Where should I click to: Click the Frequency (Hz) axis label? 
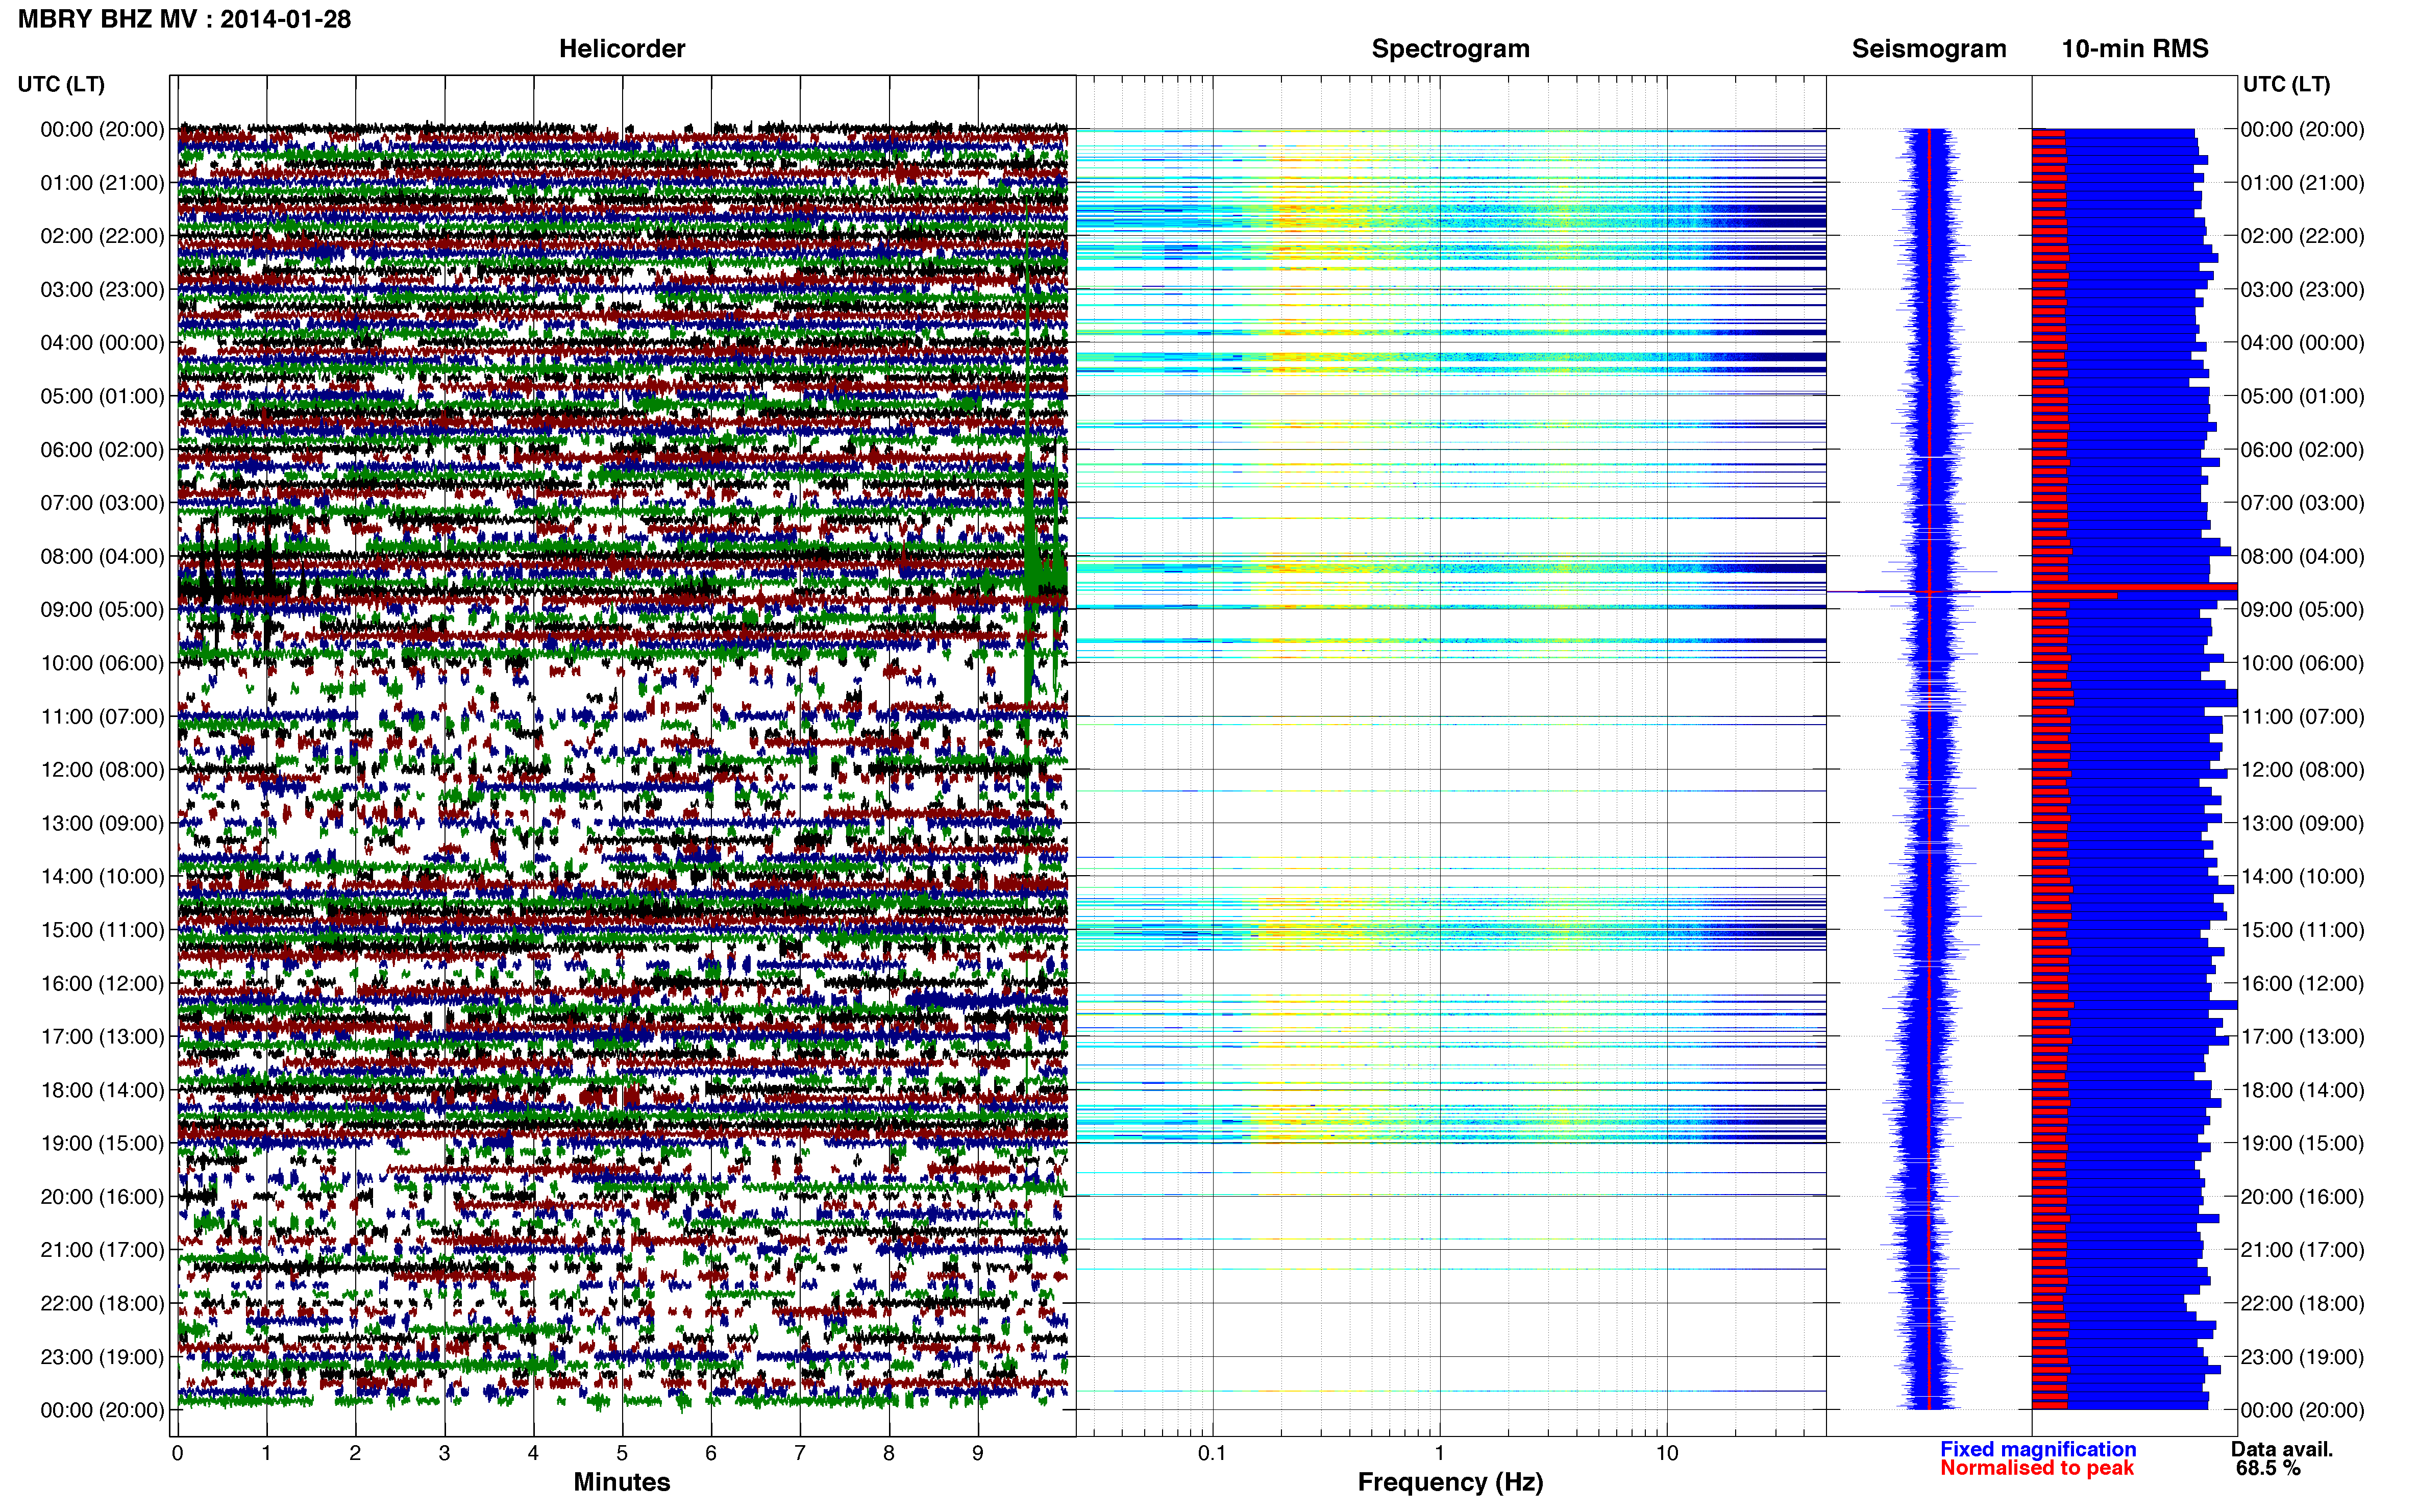[1450, 1482]
